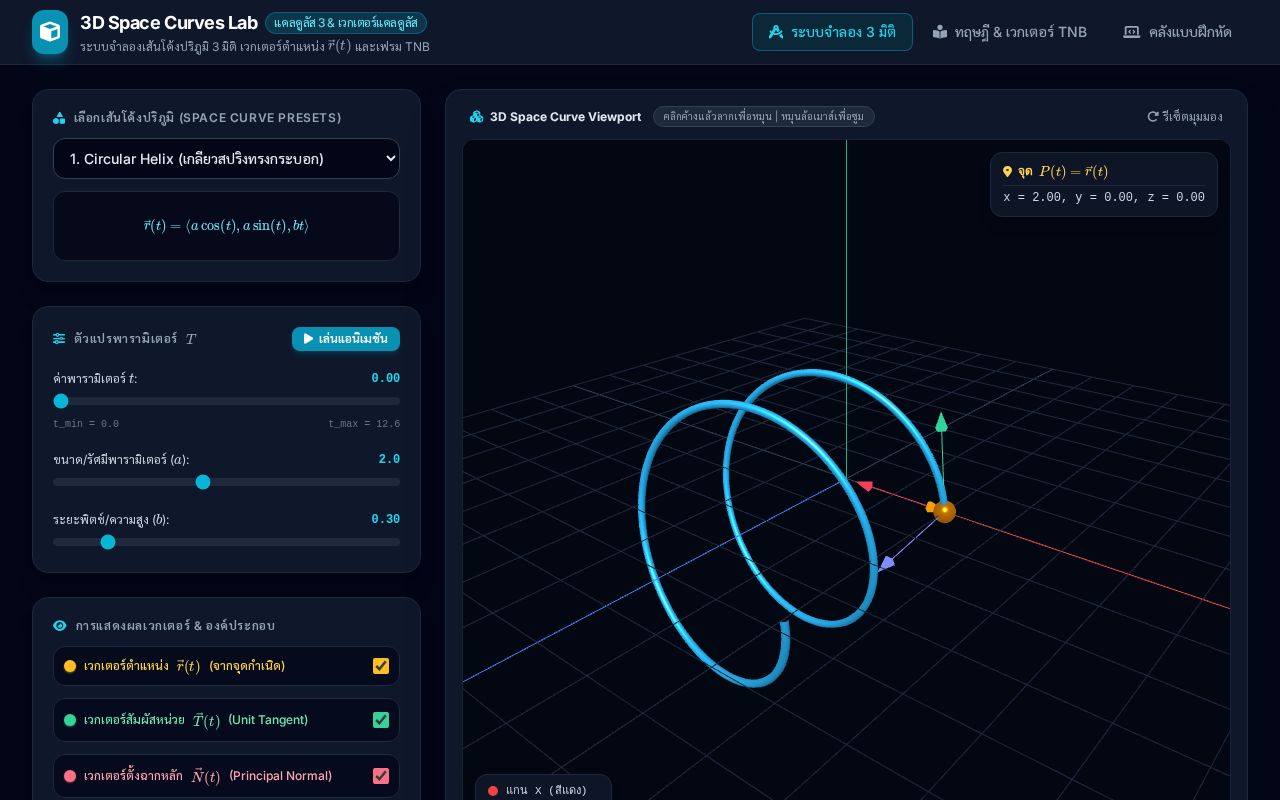
Task: Click the formula r(t) = ⟨a cos(t), a sin(t), bt⟩
Action: [226, 226]
